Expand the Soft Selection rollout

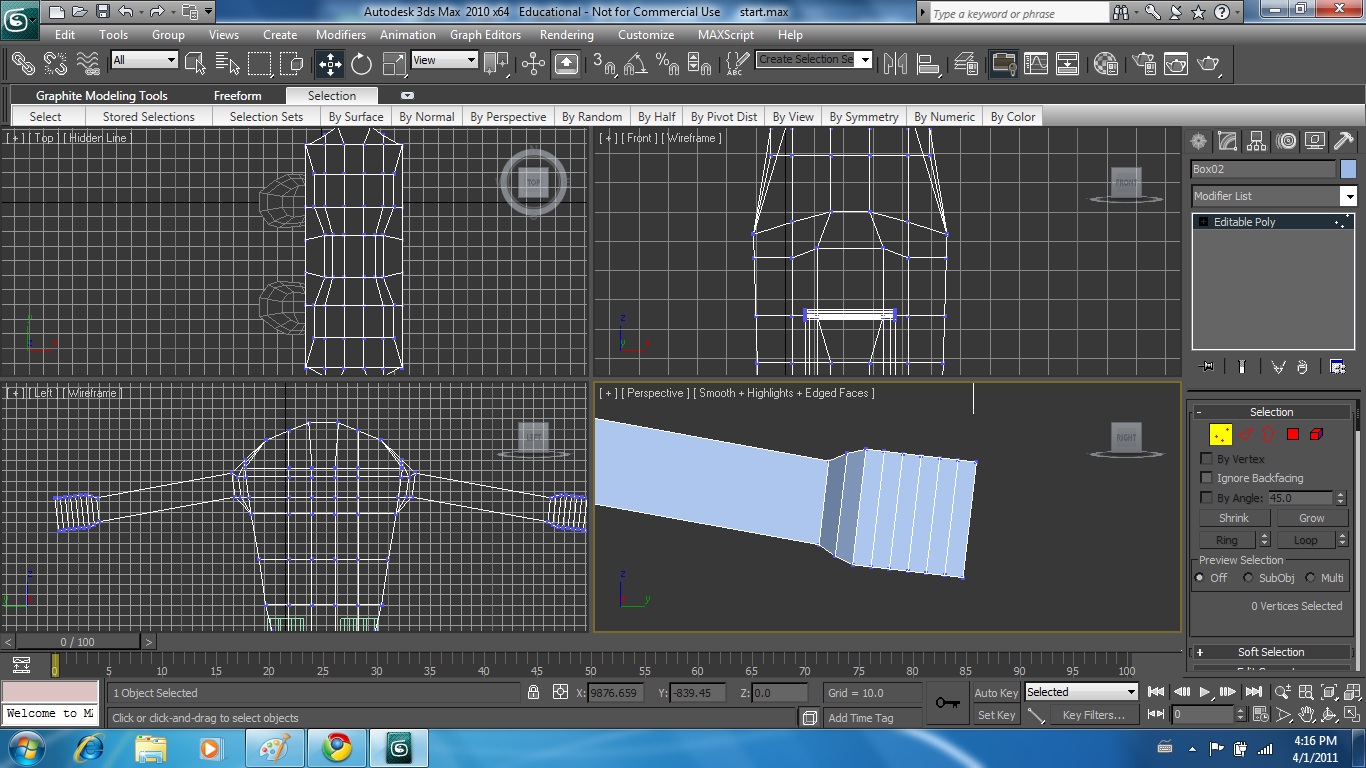1270,652
